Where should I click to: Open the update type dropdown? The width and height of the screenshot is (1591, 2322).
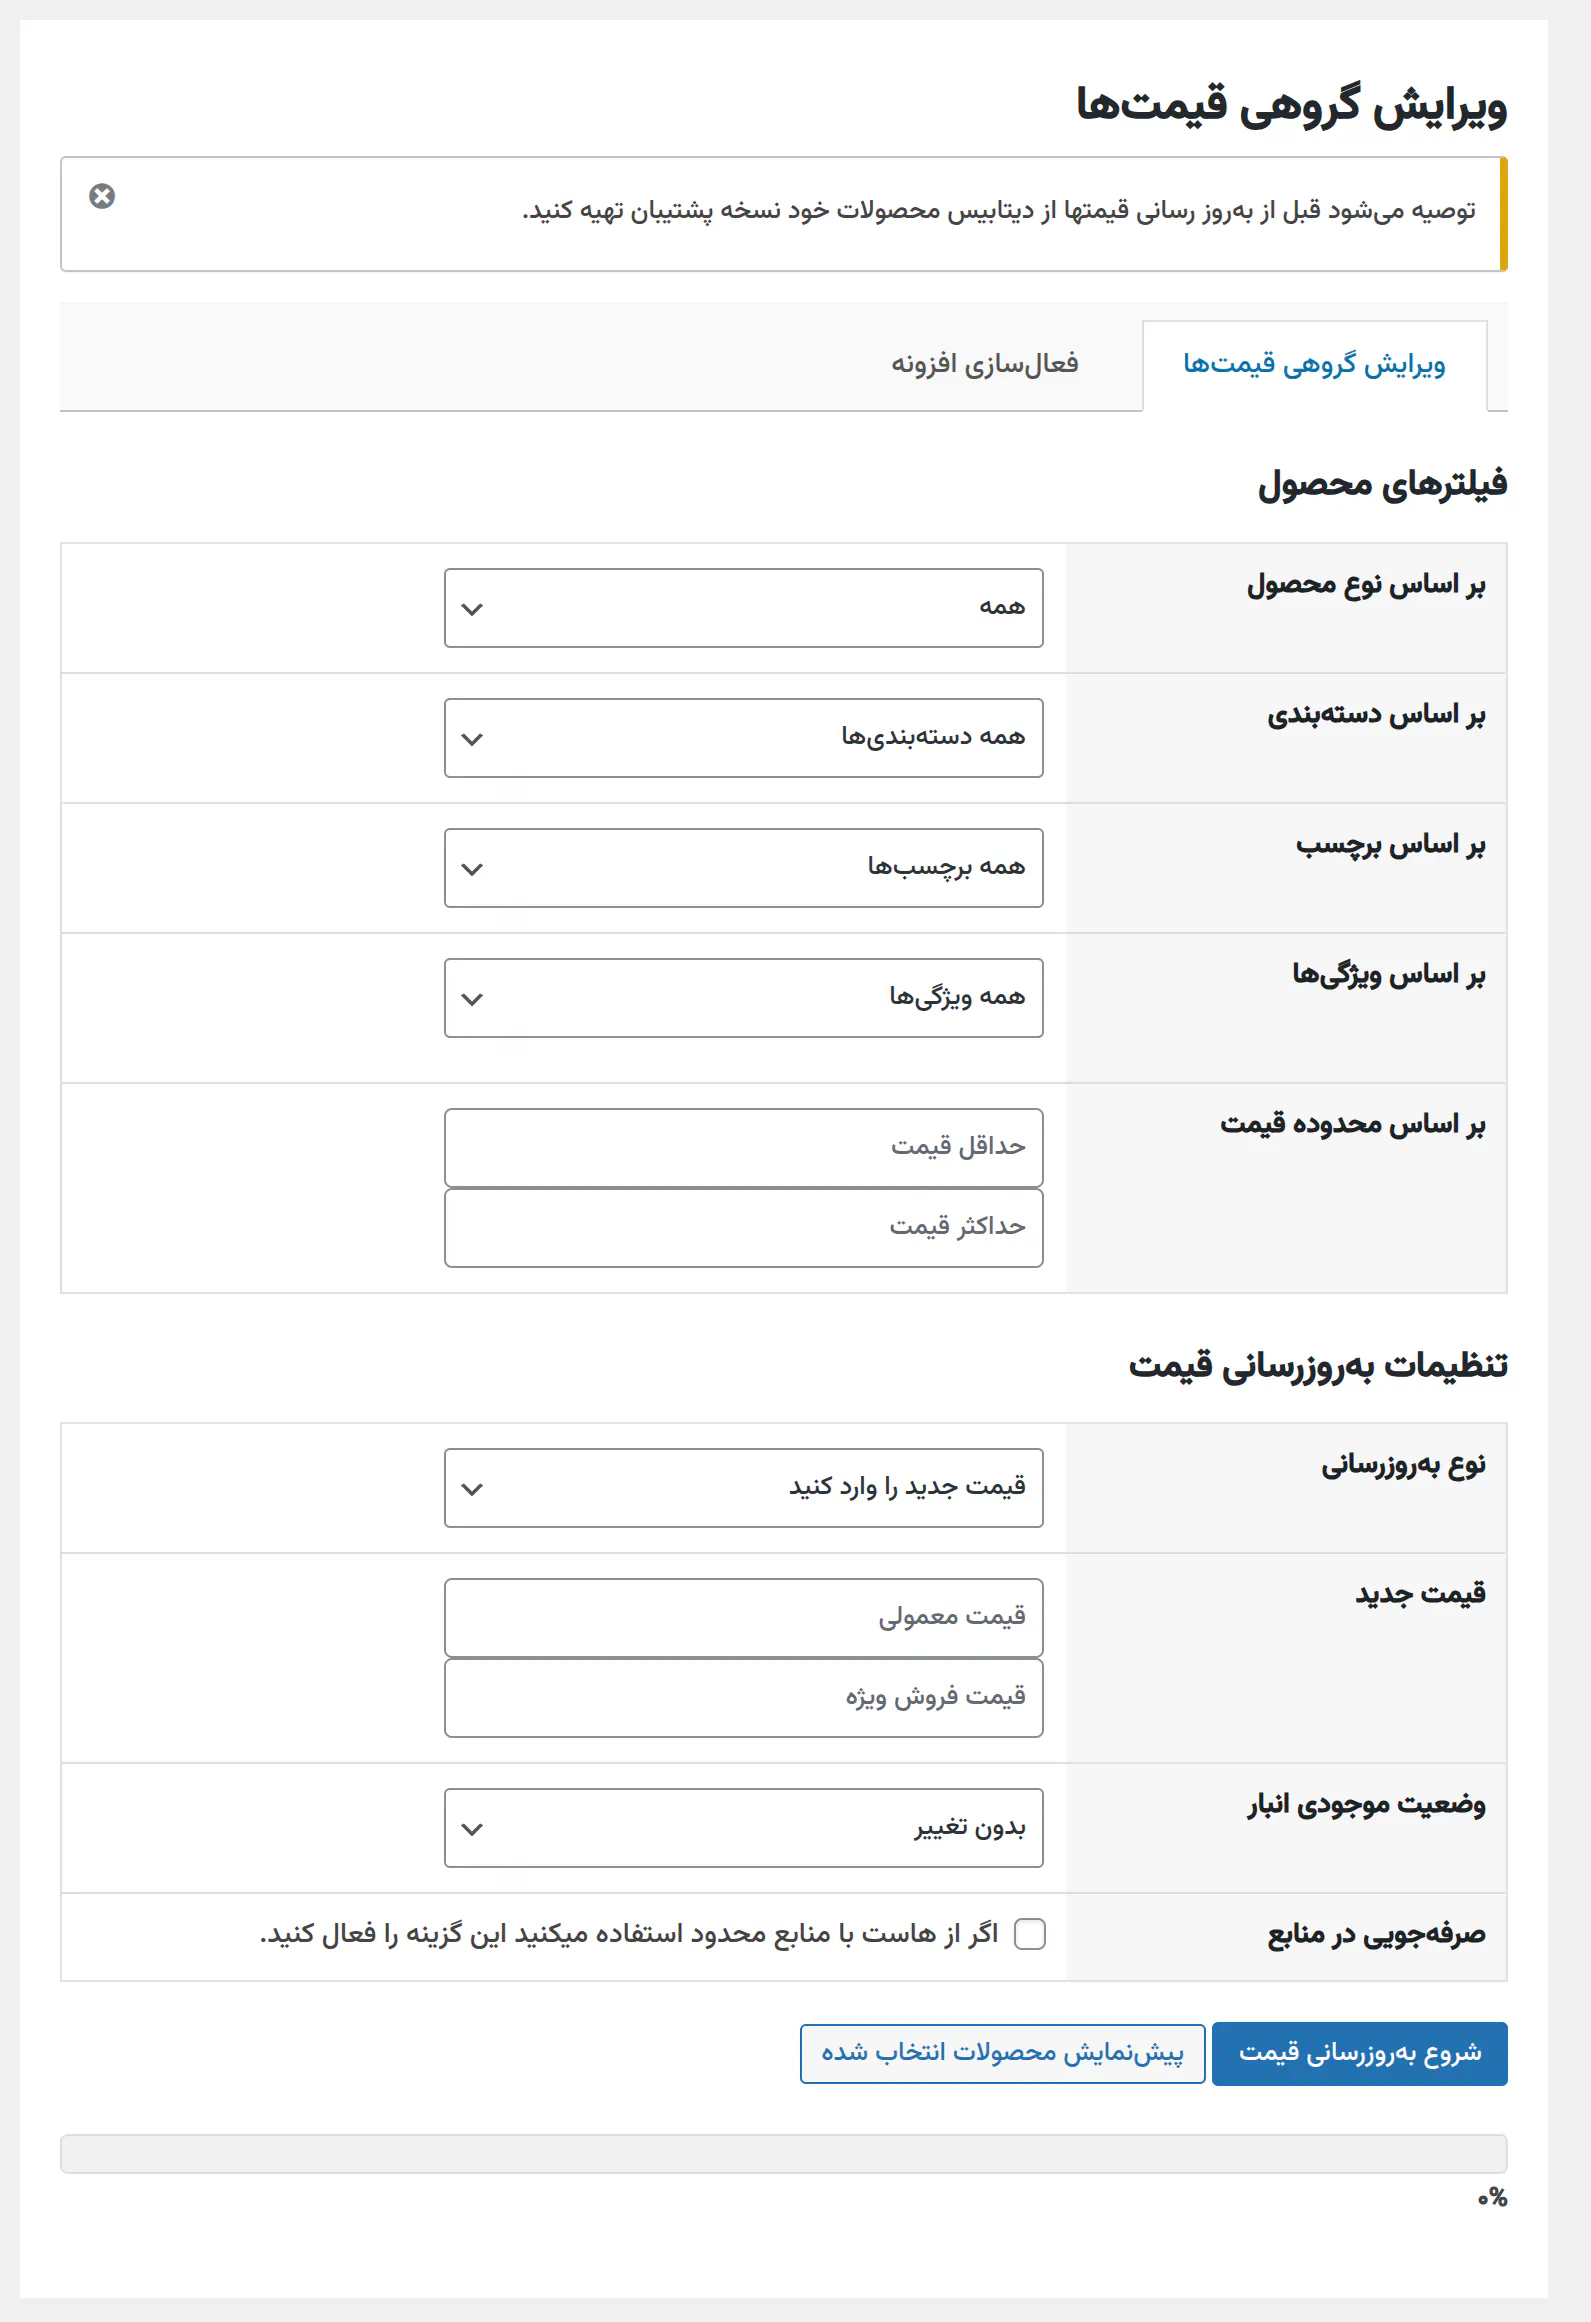(746, 1487)
